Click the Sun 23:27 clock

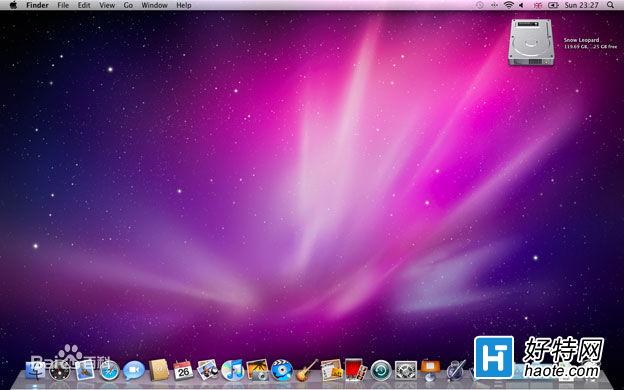(x=581, y=5)
